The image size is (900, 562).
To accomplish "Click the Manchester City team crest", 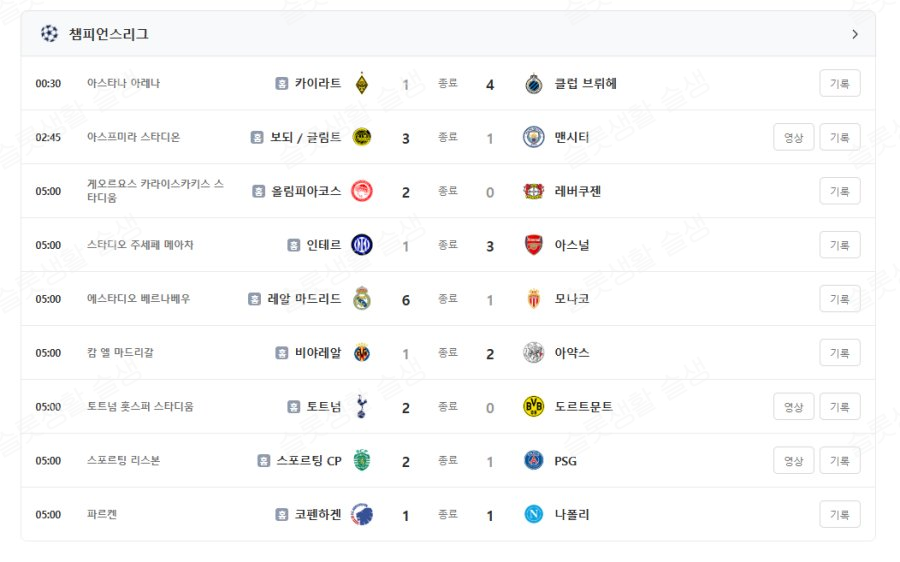I will tap(534, 137).
